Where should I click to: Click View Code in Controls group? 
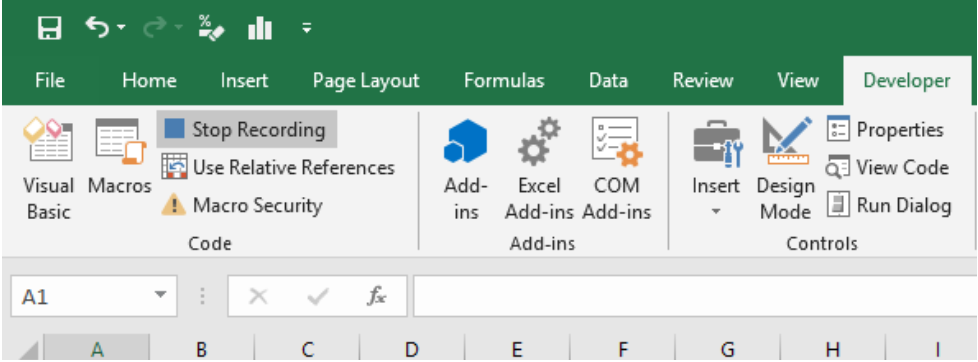(887, 167)
